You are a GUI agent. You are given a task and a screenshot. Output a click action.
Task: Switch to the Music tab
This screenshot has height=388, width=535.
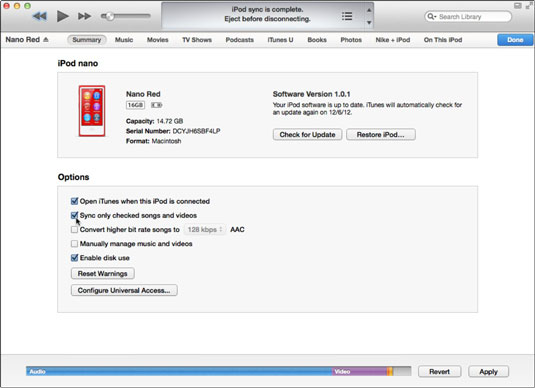[124, 40]
